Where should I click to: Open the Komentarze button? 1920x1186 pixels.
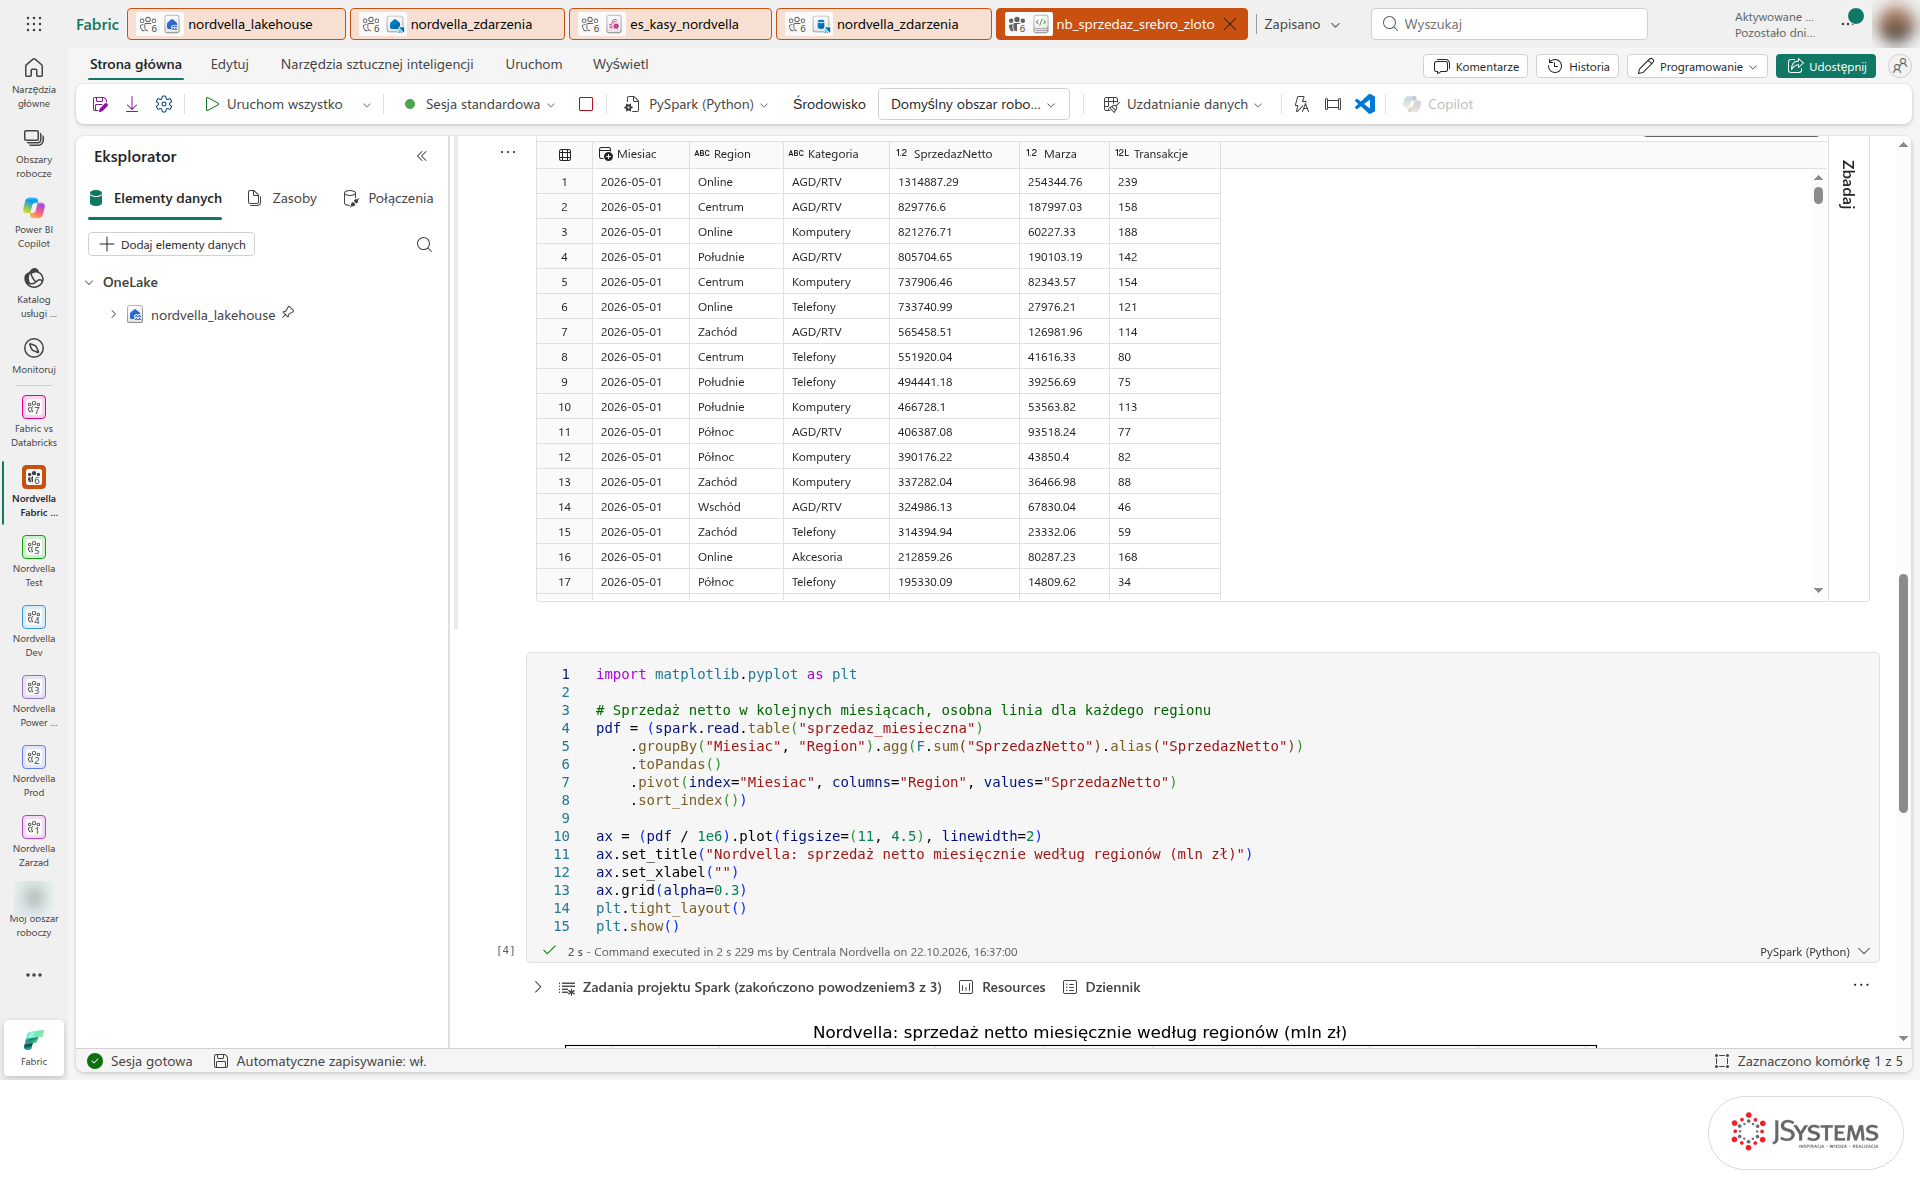(x=1476, y=66)
